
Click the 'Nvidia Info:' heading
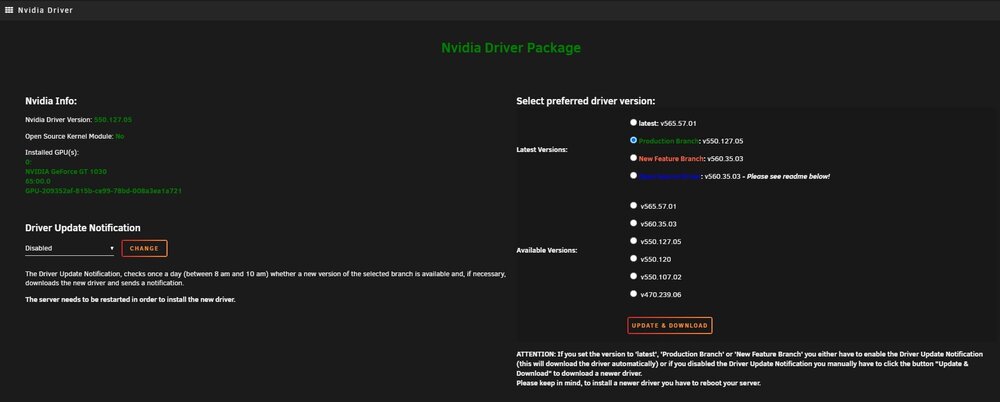click(x=51, y=101)
